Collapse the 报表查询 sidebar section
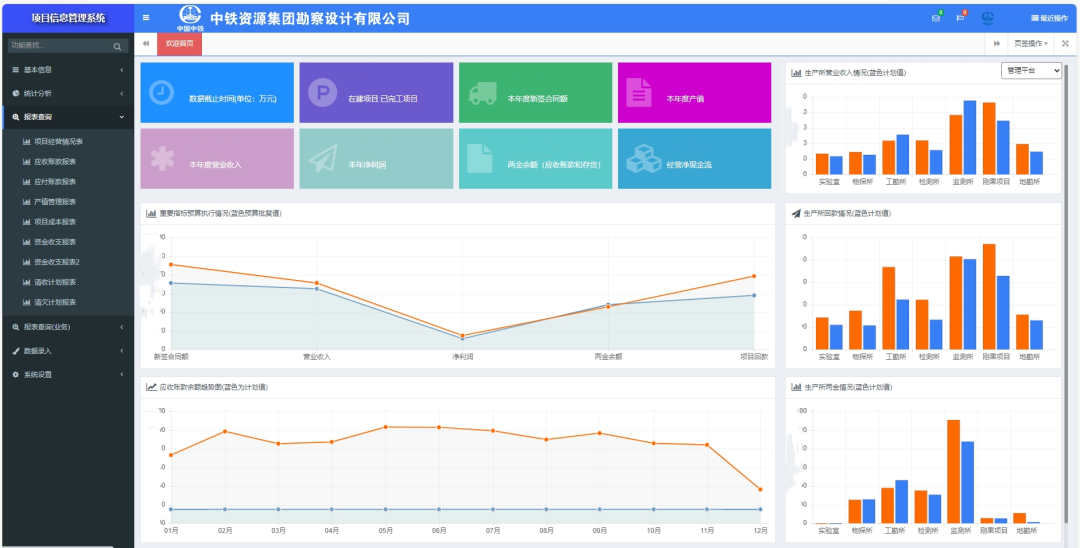Screen dimensions: 1080x548 (x=66, y=117)
